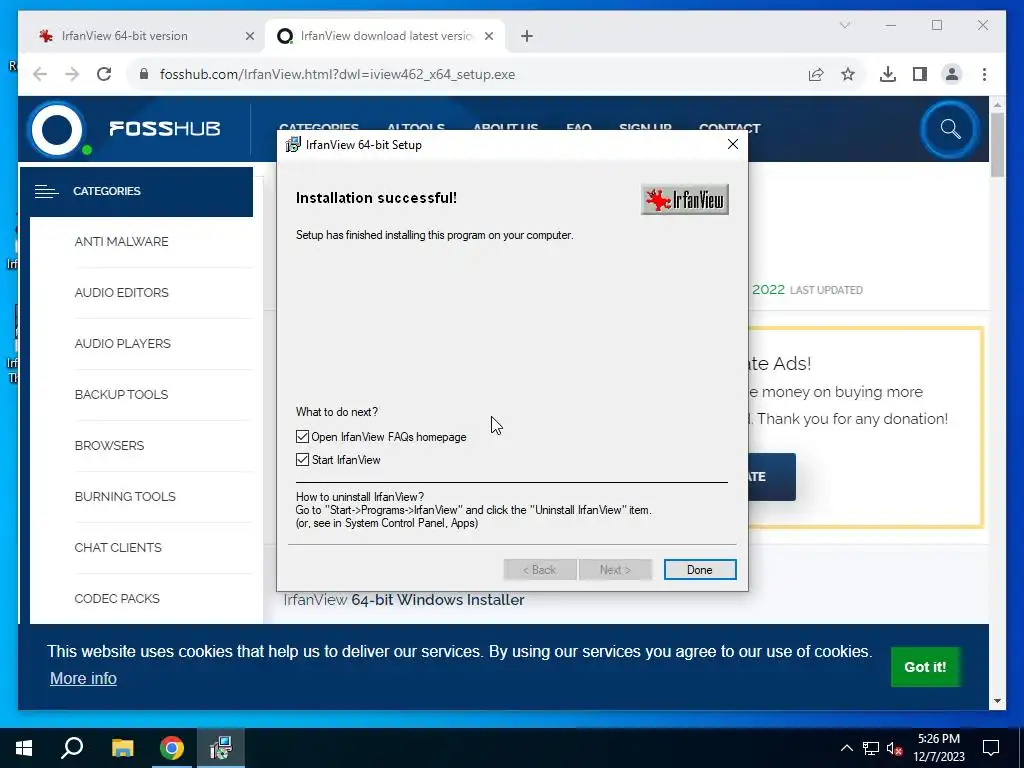1024x768 pixels.
Task: Open SIGN UP in Fosshub navigation
Action: pyautogui.click(x=645, y=127)
